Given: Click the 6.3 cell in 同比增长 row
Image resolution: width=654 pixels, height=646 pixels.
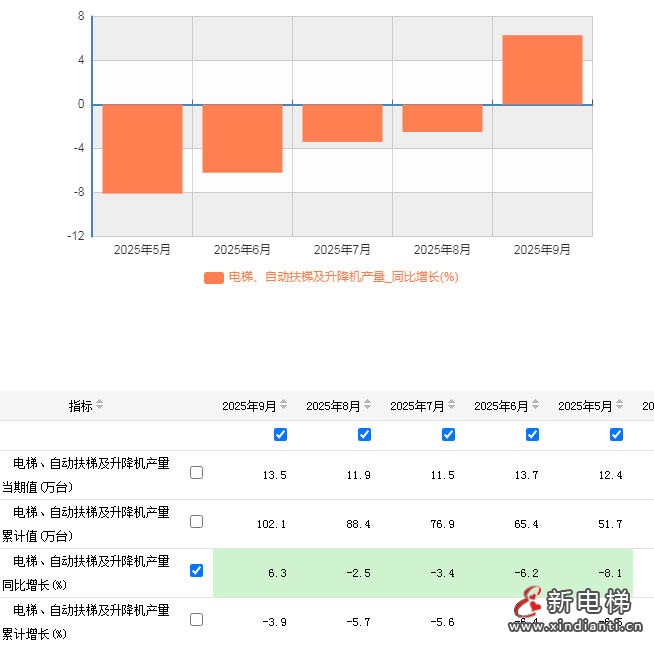Looking at the screenshot, I should (x=277, y=573).
